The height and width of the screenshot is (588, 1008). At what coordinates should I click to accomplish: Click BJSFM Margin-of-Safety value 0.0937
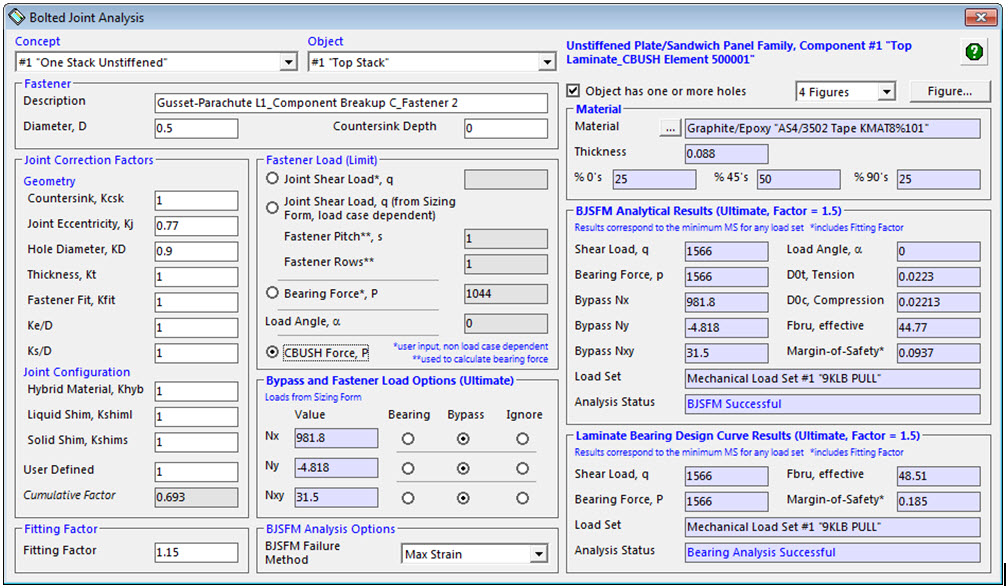click(x=939, y=353)
